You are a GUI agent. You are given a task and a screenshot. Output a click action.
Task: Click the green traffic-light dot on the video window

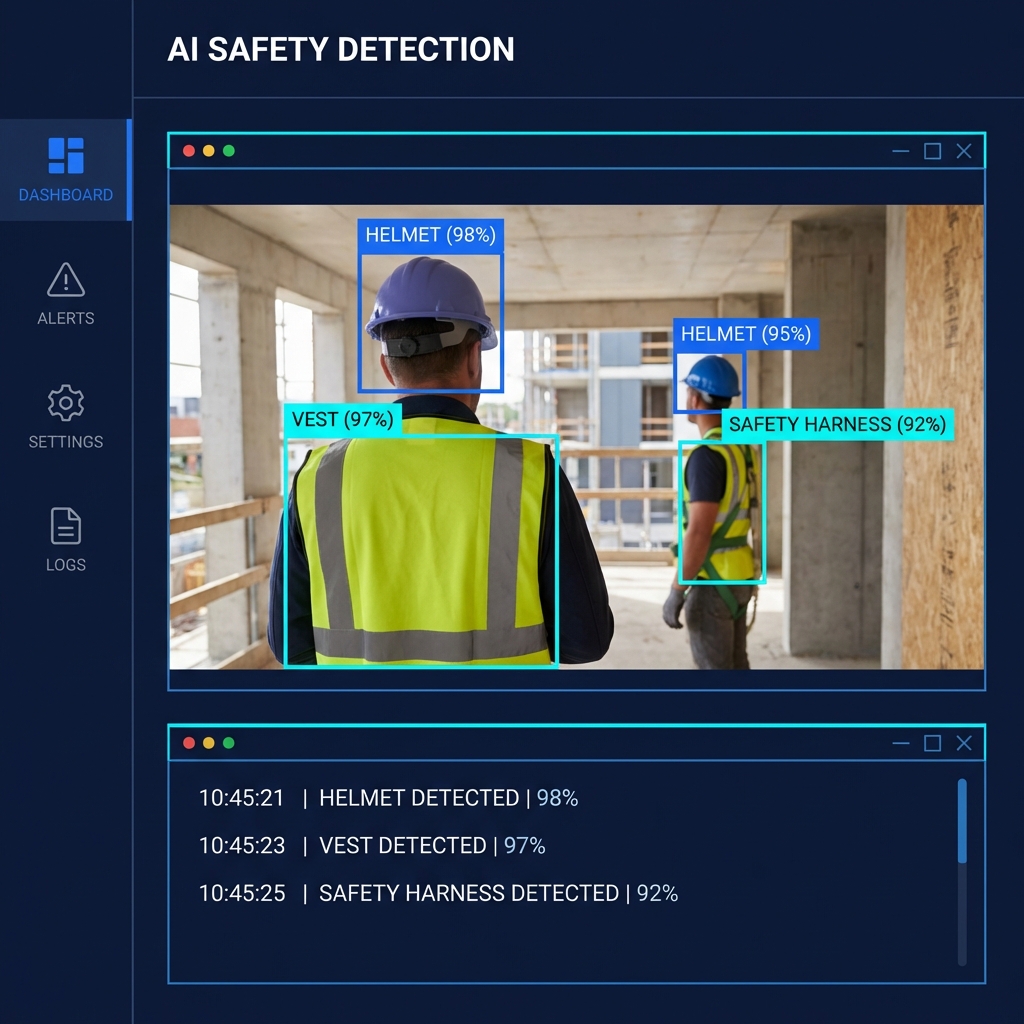[x=231, y=151]
